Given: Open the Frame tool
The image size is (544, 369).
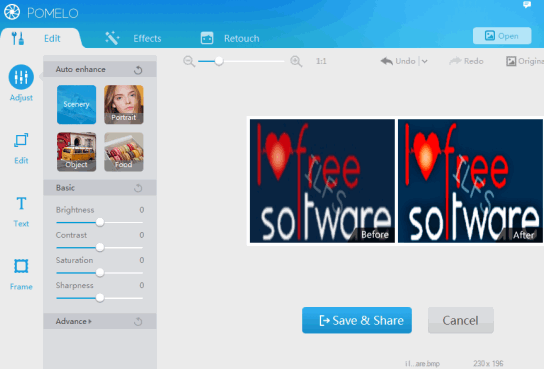Looking at the screenshot, I should [21, 266].
